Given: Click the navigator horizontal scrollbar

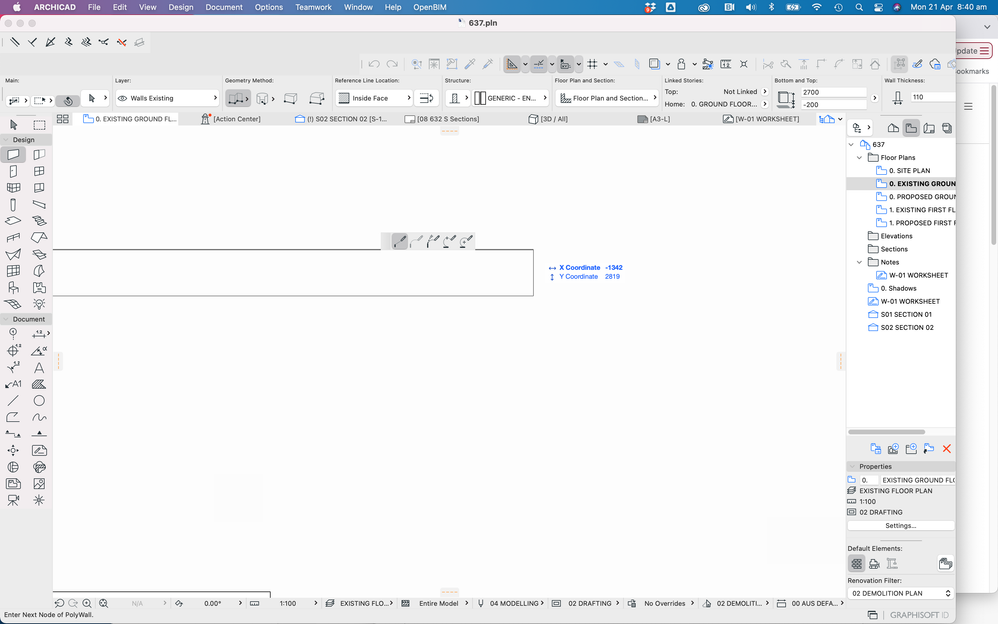Looking at the screenshot, I should (886, 432).
